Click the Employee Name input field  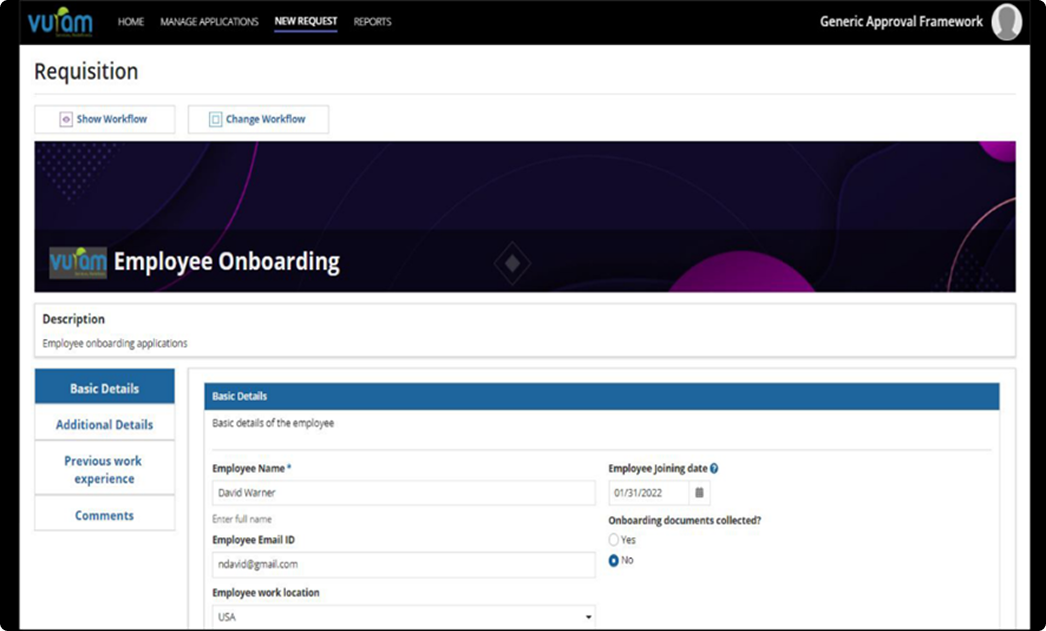pyautogui.click(x=403, y=493)
